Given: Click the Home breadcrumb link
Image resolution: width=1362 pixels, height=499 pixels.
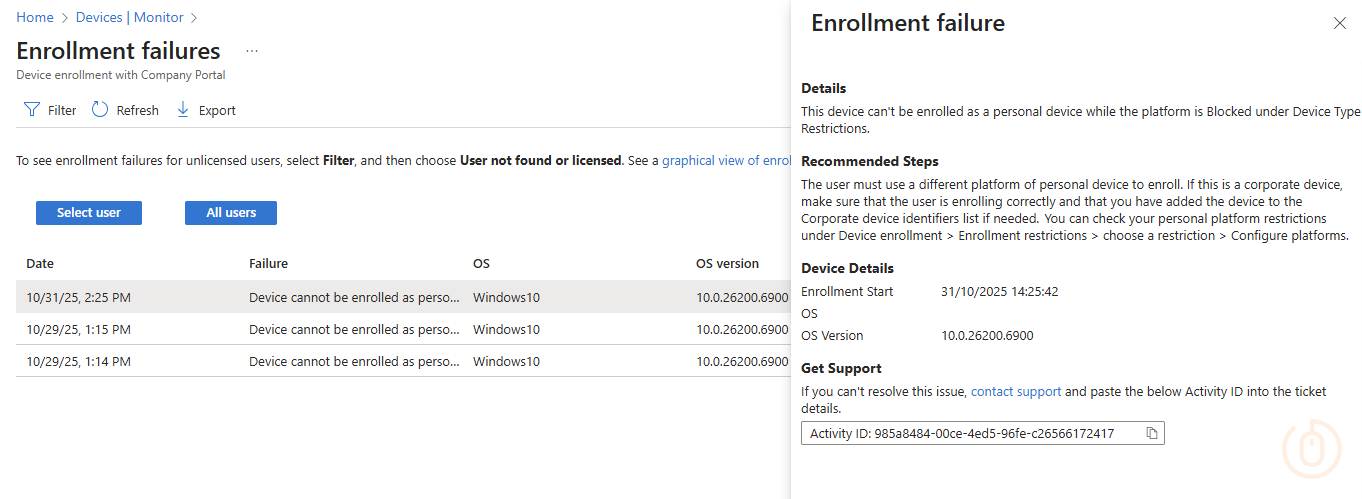Looking at the screenshot, I should point(35,17).
